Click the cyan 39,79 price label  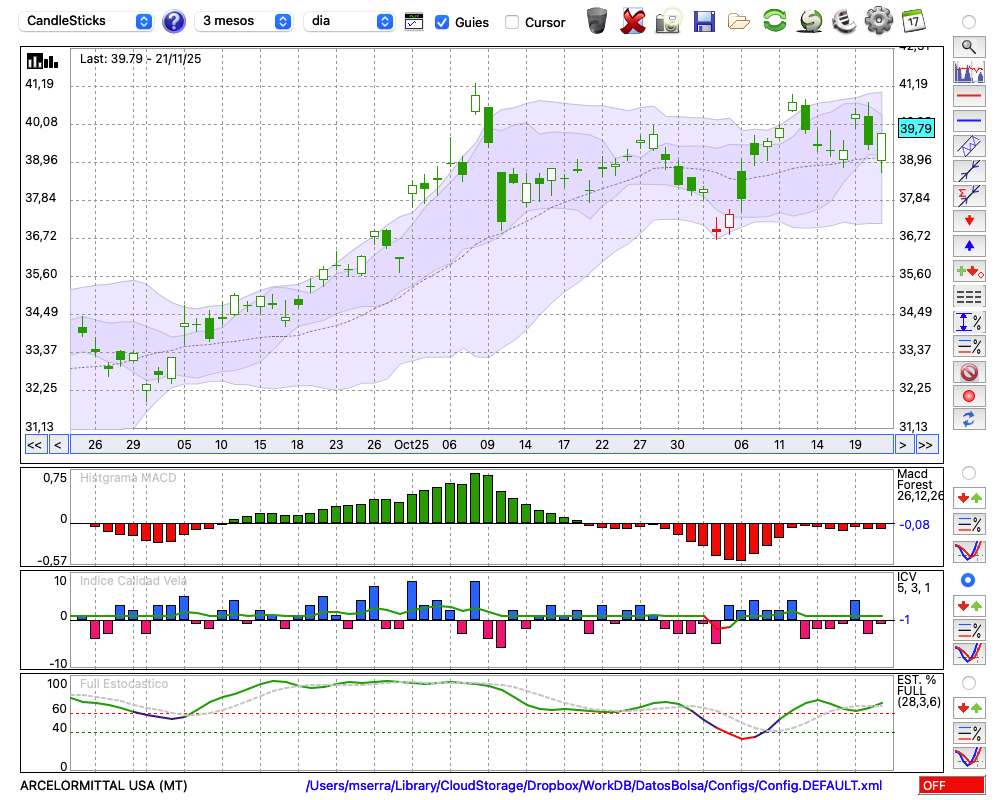[916, 128]
